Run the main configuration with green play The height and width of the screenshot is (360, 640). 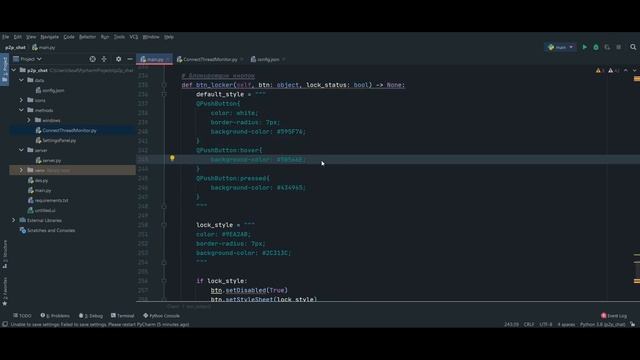[x=584, y=47]
